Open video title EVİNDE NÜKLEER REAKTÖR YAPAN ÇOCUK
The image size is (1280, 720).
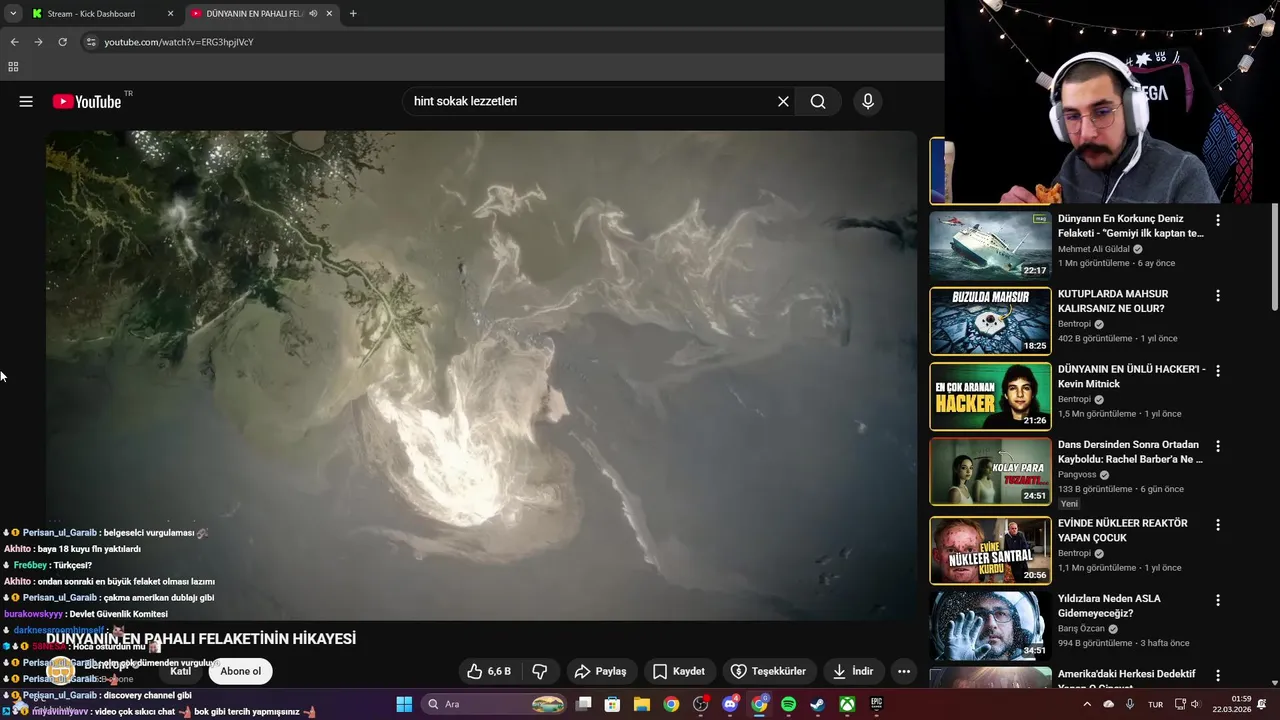1122,530
